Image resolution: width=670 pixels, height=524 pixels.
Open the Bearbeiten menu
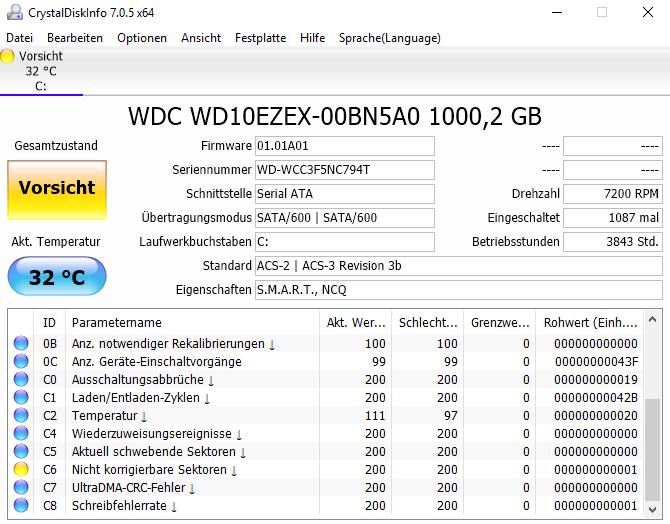click(75, 38)
